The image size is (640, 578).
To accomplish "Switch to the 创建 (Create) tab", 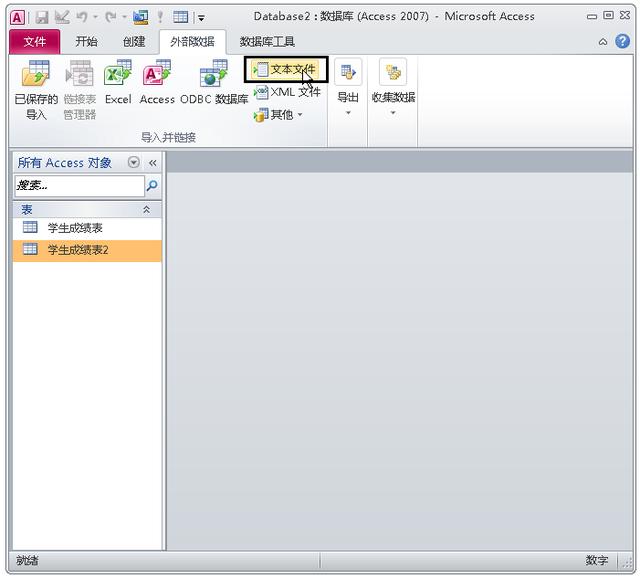I will [x=134, y=42].
